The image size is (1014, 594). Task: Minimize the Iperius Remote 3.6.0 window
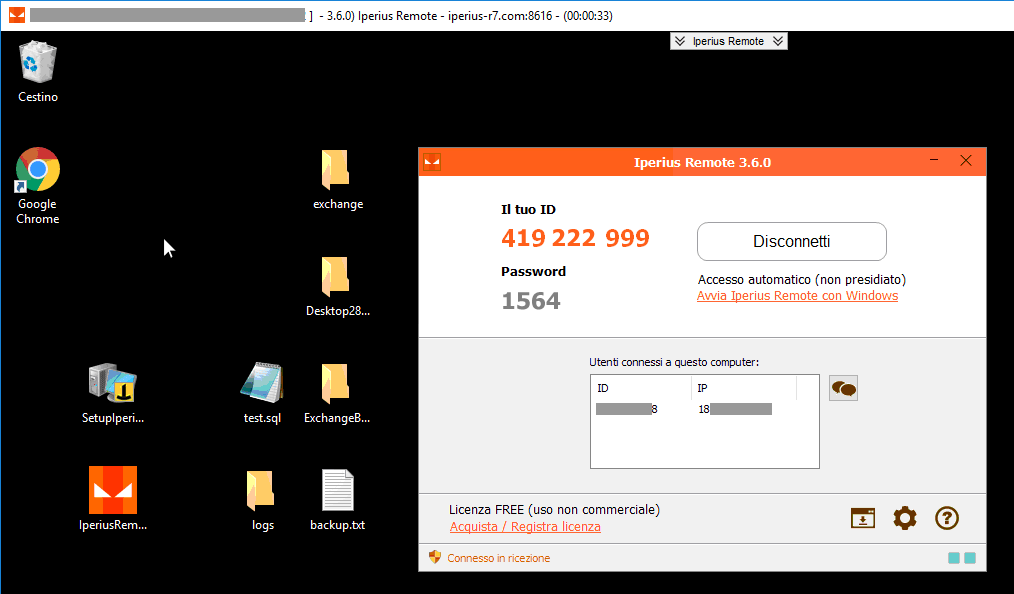tap(933, 161)
